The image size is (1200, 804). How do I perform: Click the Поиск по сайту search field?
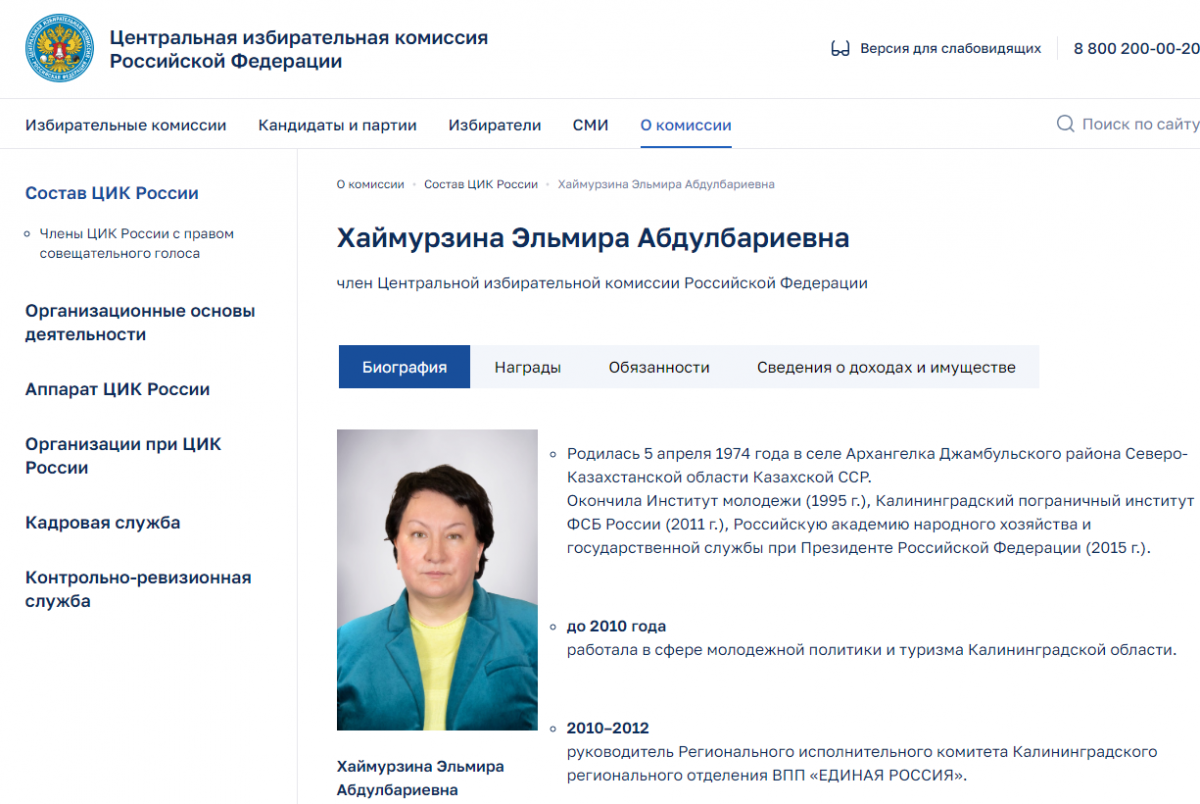point(1139,124)
